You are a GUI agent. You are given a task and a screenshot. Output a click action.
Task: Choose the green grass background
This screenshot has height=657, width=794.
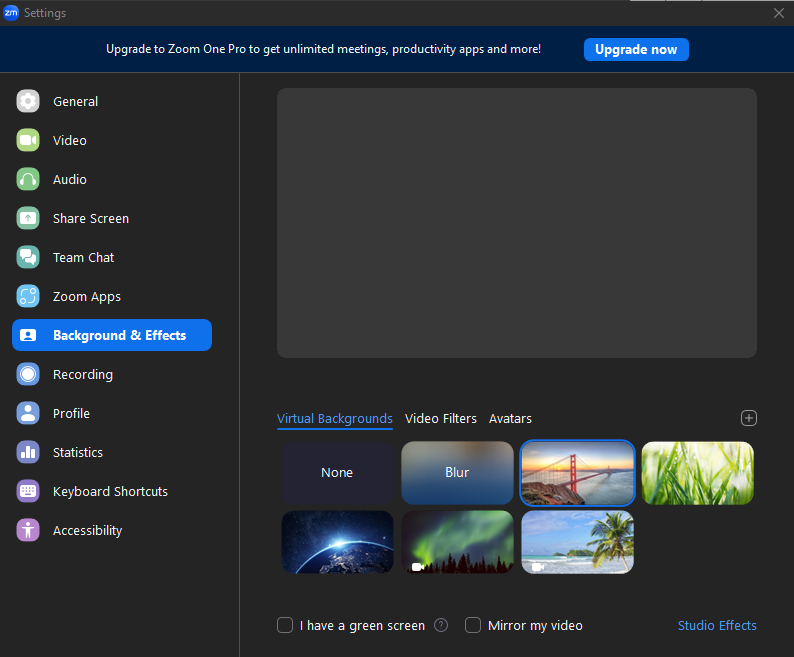tap(698, 473)
